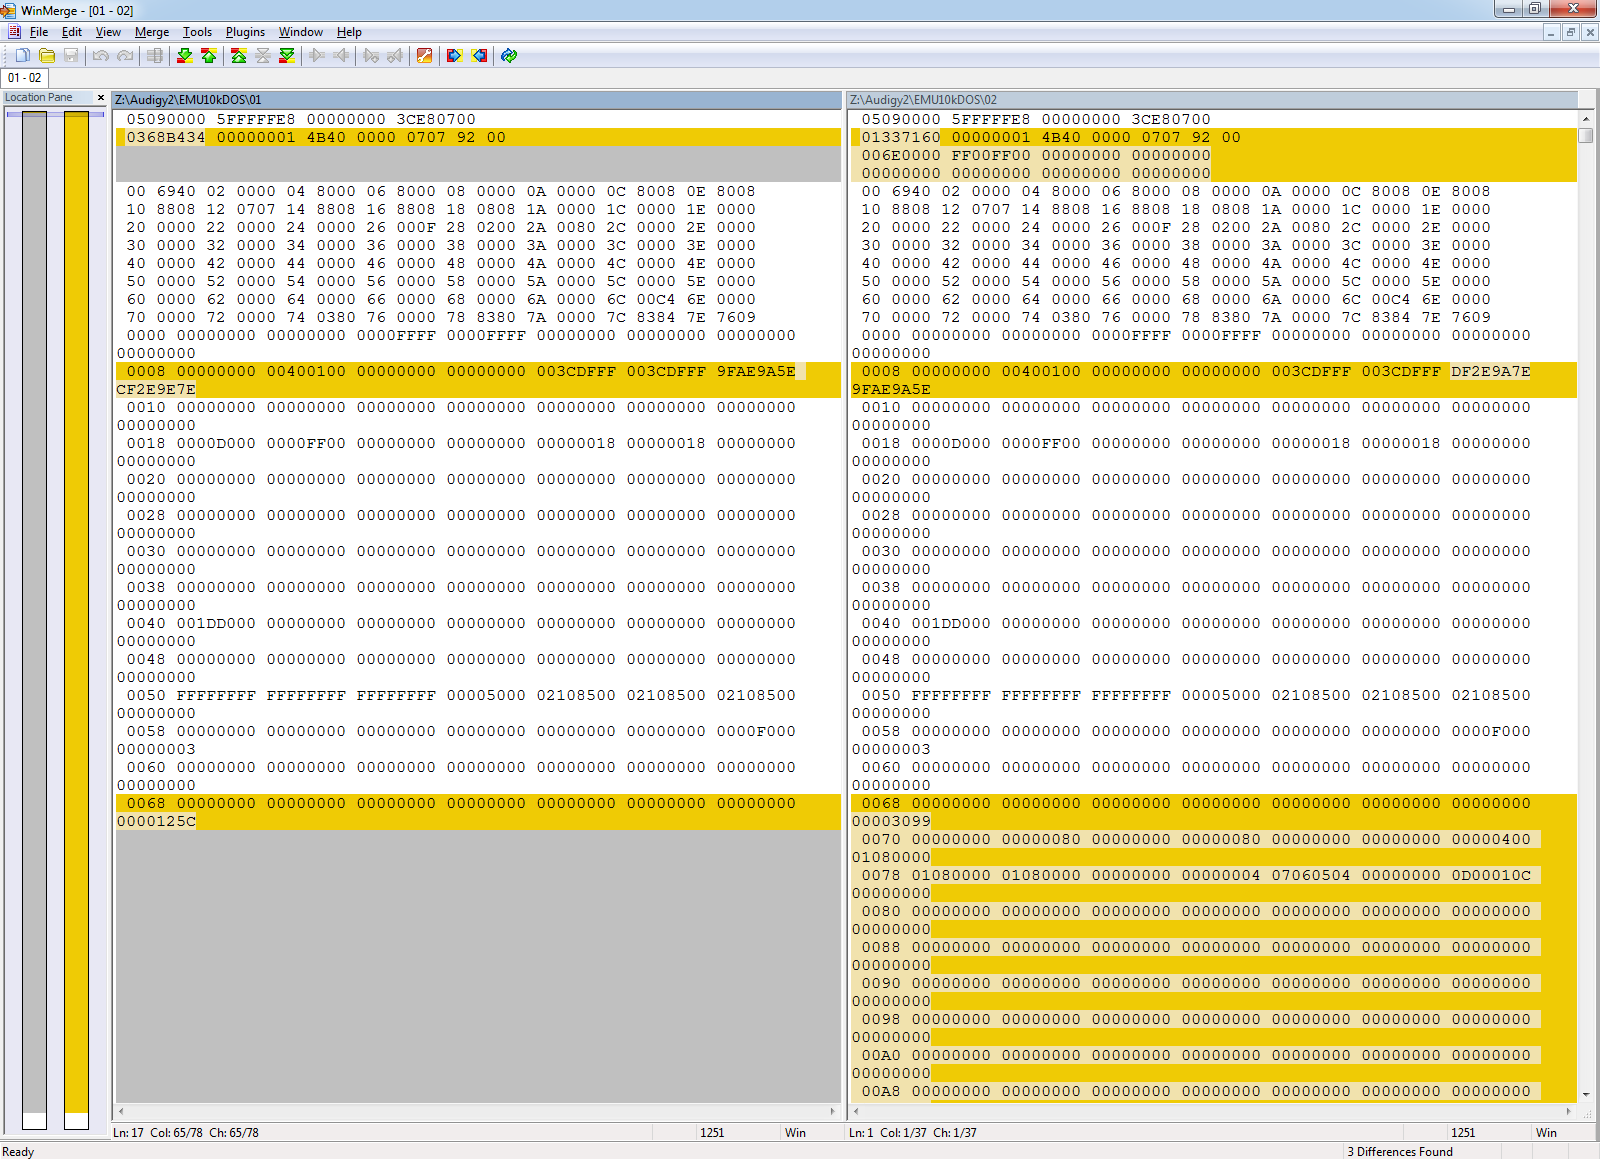Click the Copy All to Right icon
The height and width of the screenshot is (1160, 1600).
(455, 56)
